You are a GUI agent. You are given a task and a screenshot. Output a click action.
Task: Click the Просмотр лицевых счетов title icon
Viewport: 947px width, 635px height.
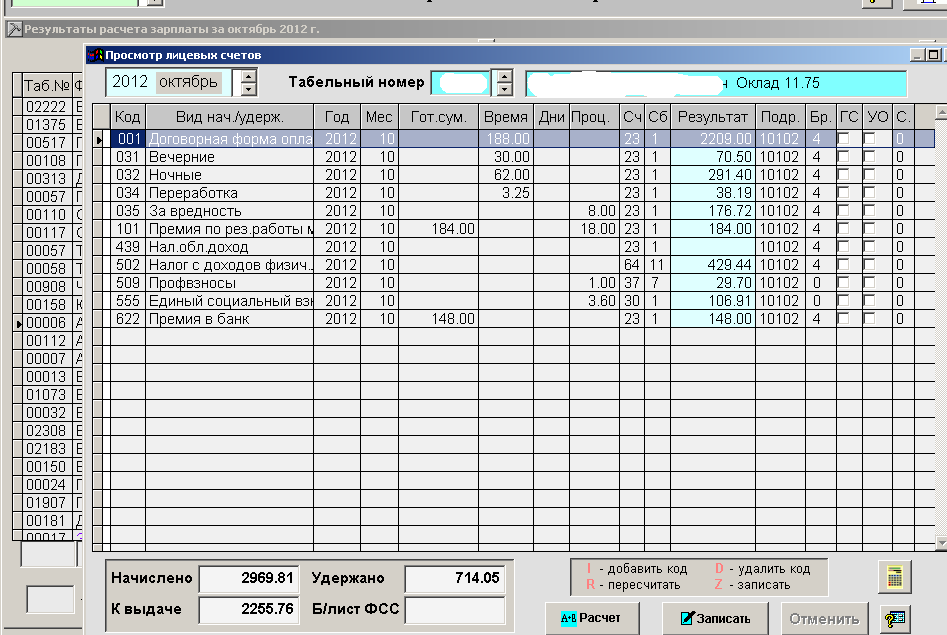pyautogui.click(x=95, y=56)
